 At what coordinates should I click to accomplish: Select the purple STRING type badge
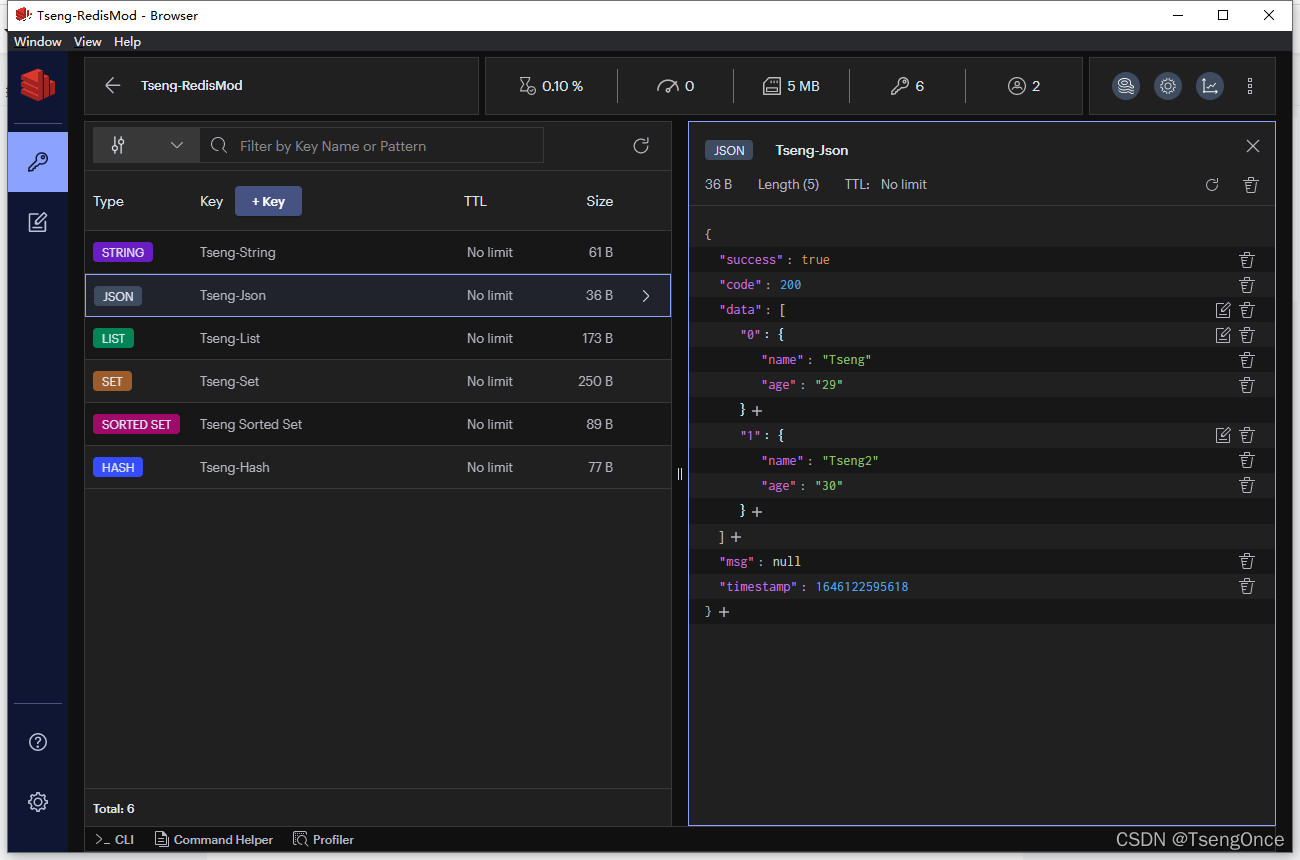pos(122,252)
